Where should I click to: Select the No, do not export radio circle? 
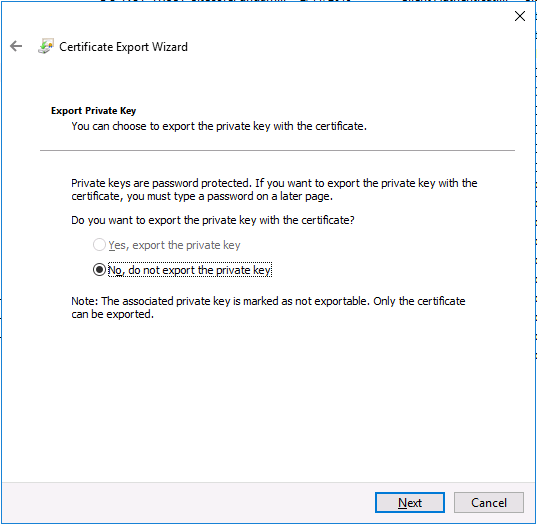point(99,270)
